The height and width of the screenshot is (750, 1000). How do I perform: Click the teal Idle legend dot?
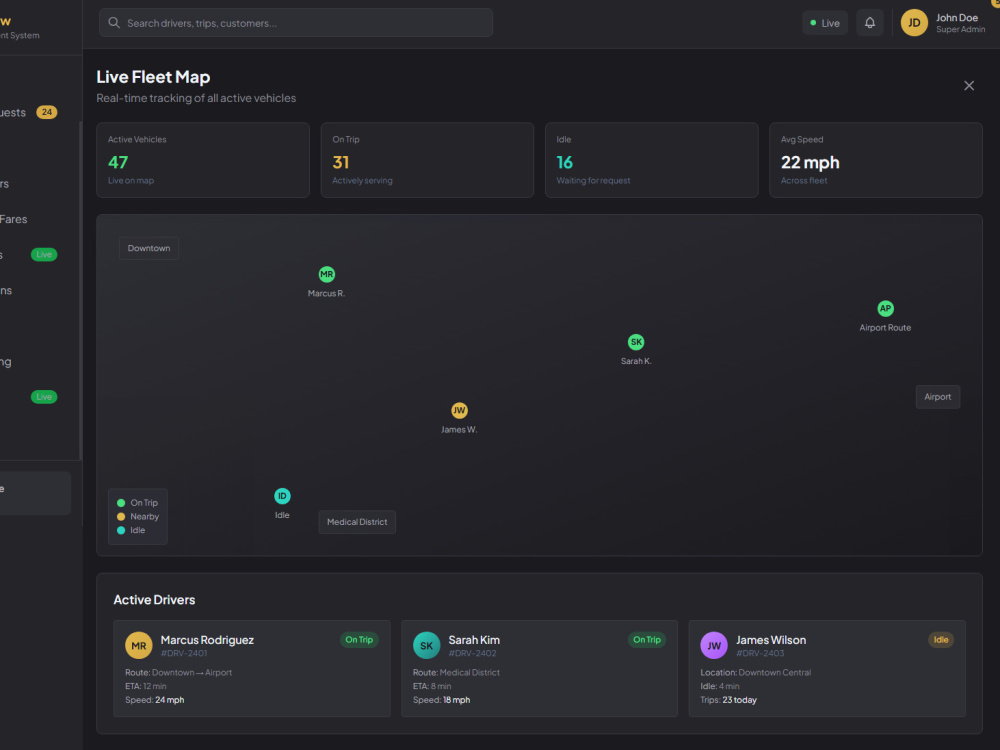[x=121, y=530]
